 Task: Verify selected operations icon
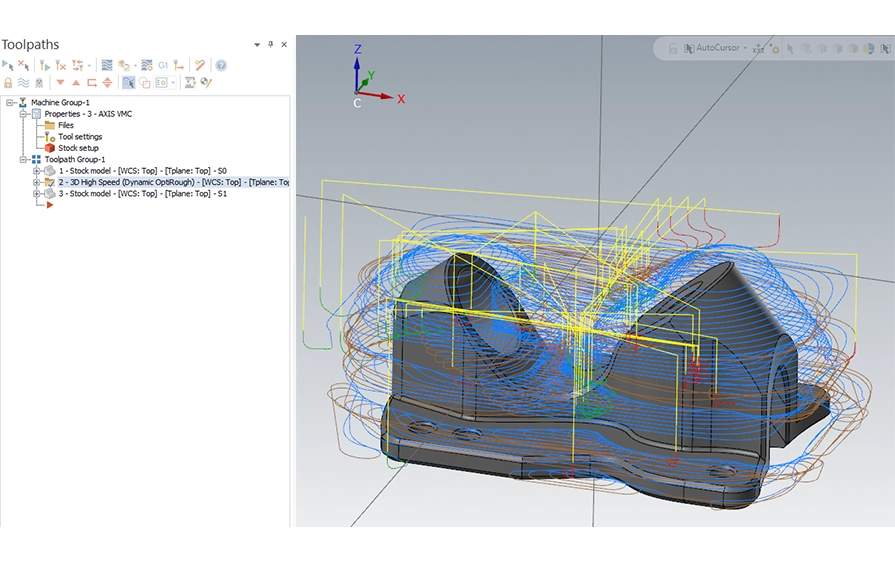124,66
